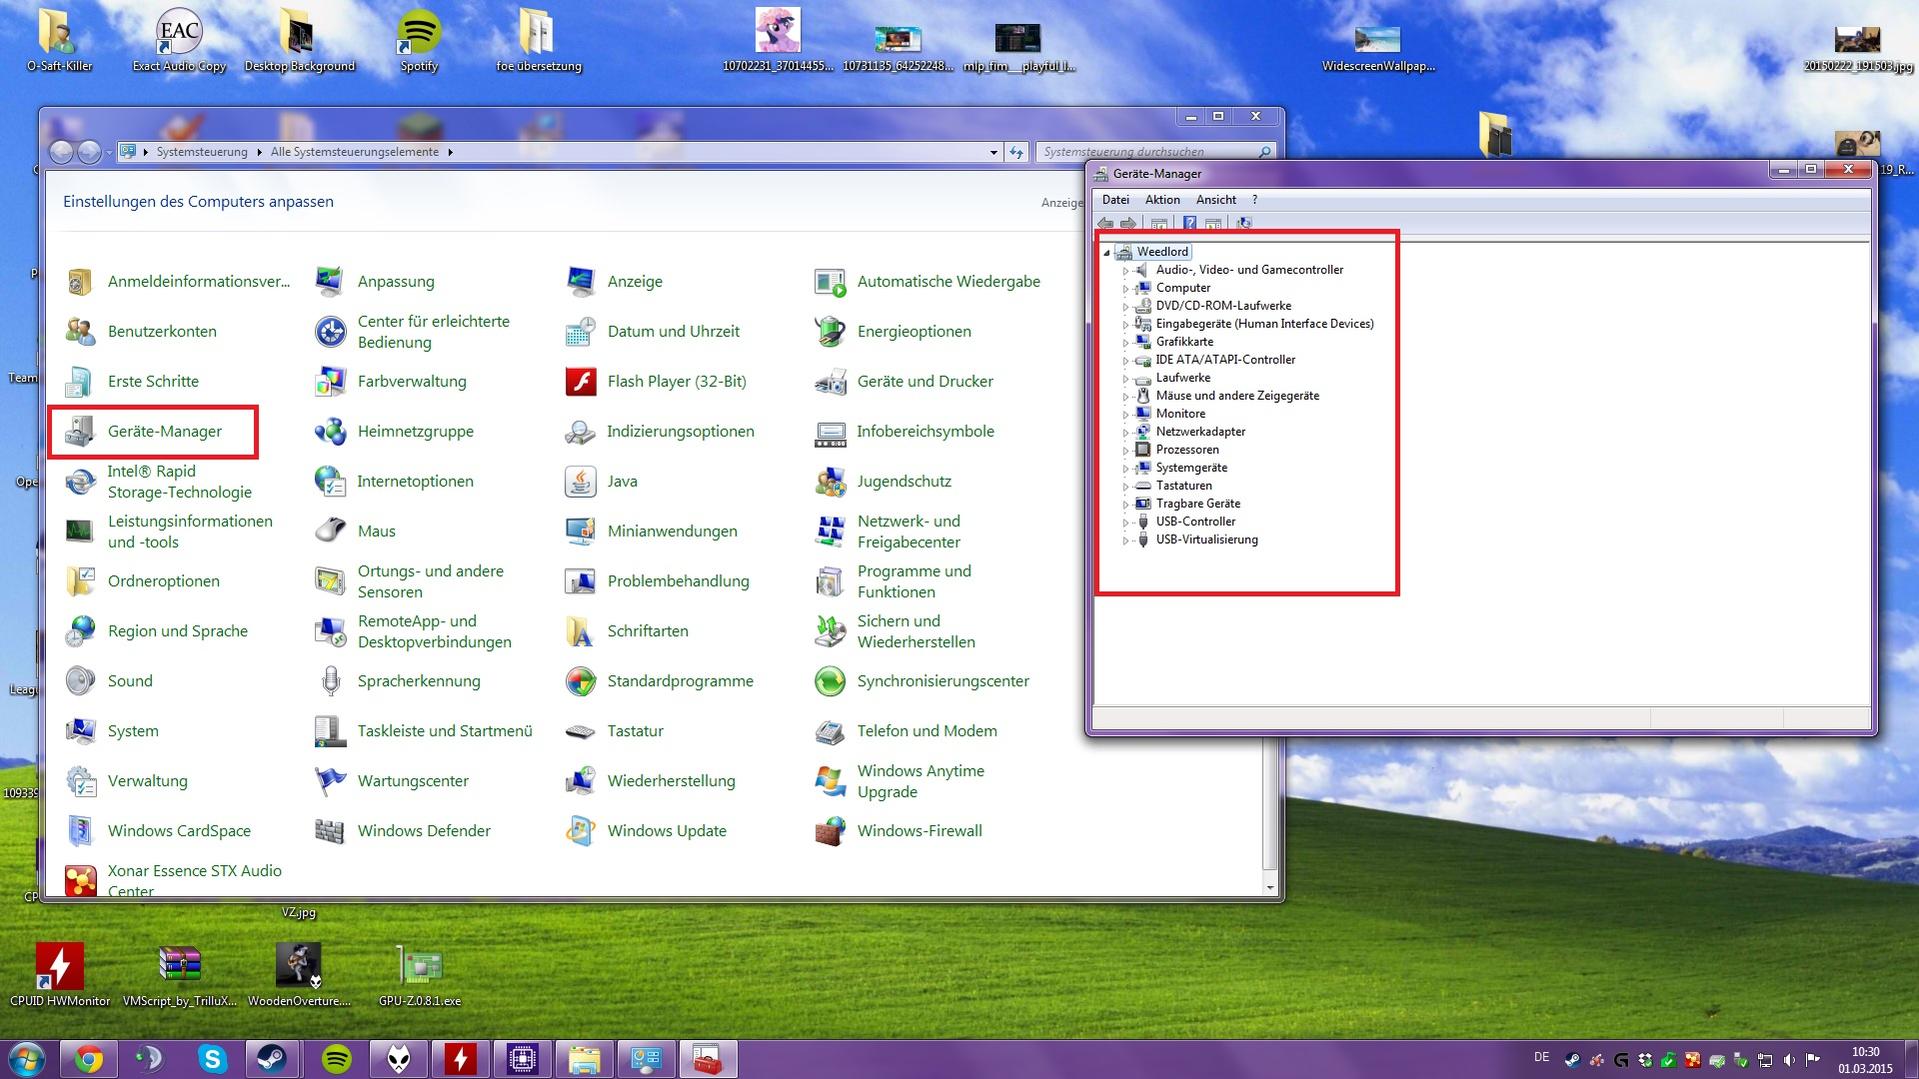Click the Device Manager forward arrow
The width and height of the screenshot is (1919, 1079).
pyautogui.click(x=1128, y=223)
